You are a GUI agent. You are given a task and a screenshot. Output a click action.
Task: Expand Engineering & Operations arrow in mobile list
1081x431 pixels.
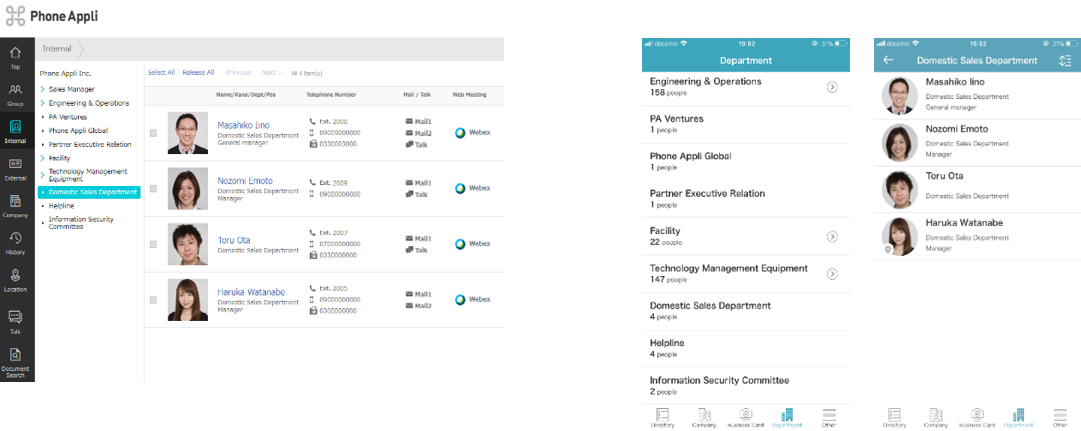coord(832,87)
